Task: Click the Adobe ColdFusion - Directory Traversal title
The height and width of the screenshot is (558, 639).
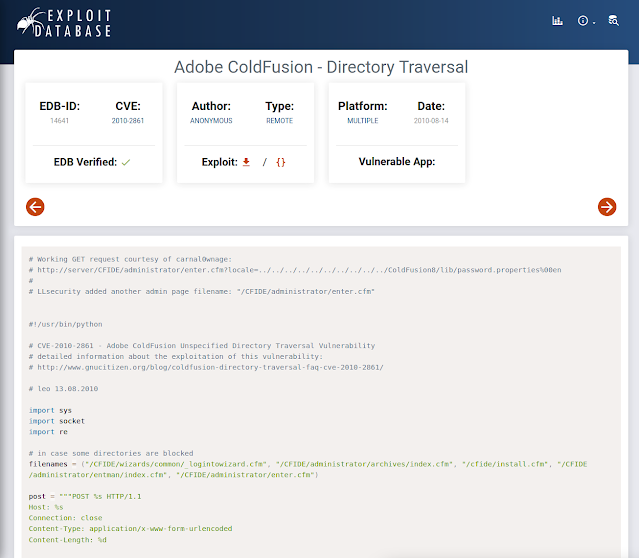Action: [x=321, y=67]
